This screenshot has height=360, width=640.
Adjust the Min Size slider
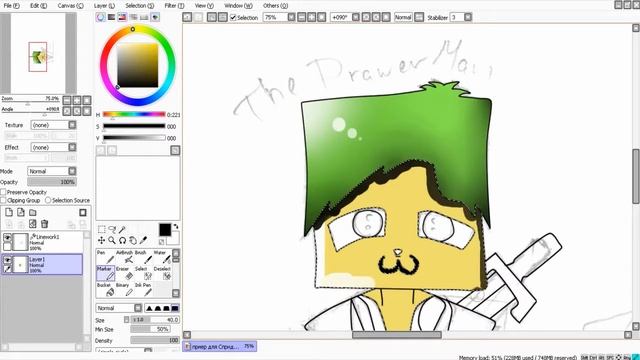(x=150, y=329)
